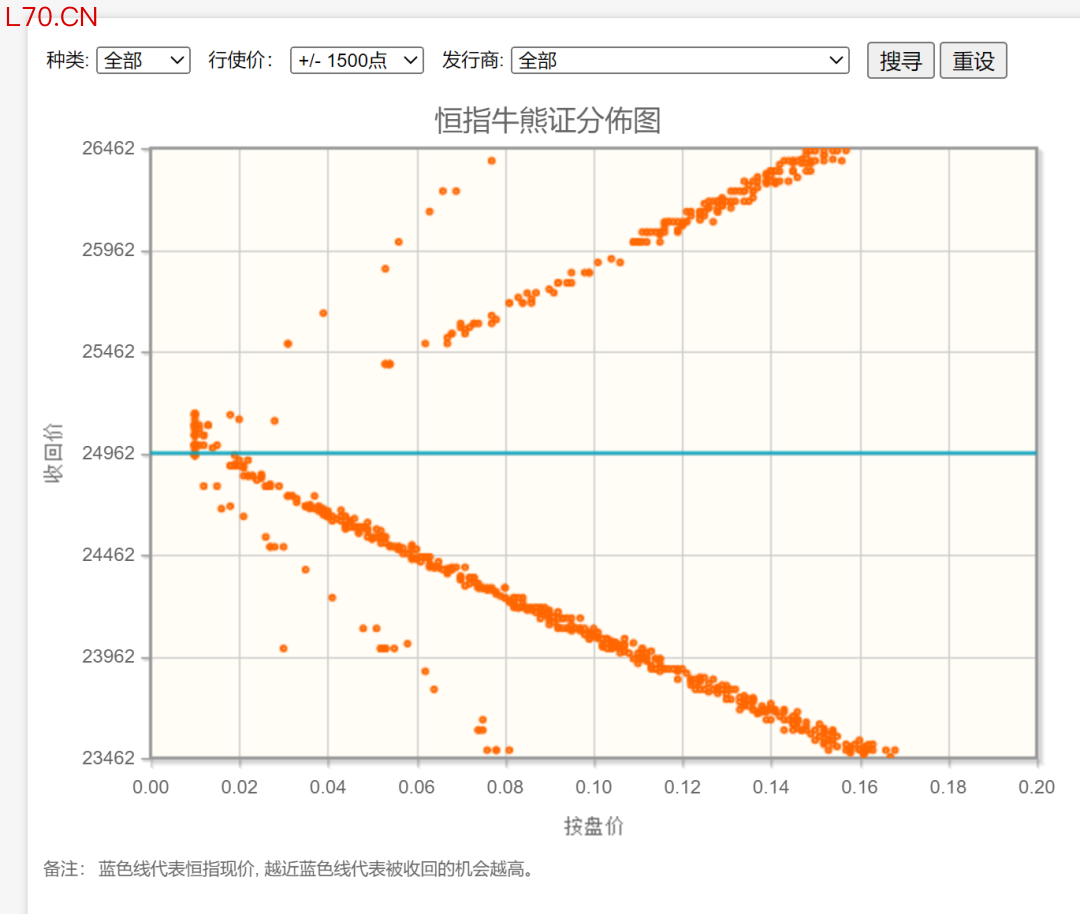Select the topmost isolated dot near 0.076

point(491,160)
